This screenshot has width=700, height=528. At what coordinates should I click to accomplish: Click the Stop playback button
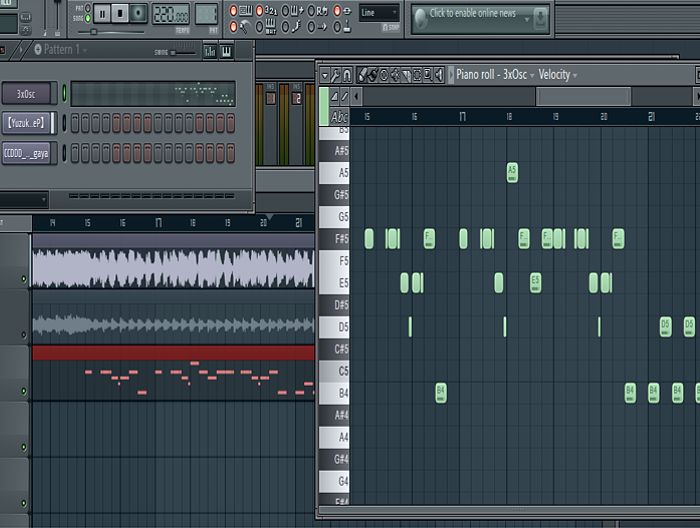pyautogui.click(x=120, y=13)
